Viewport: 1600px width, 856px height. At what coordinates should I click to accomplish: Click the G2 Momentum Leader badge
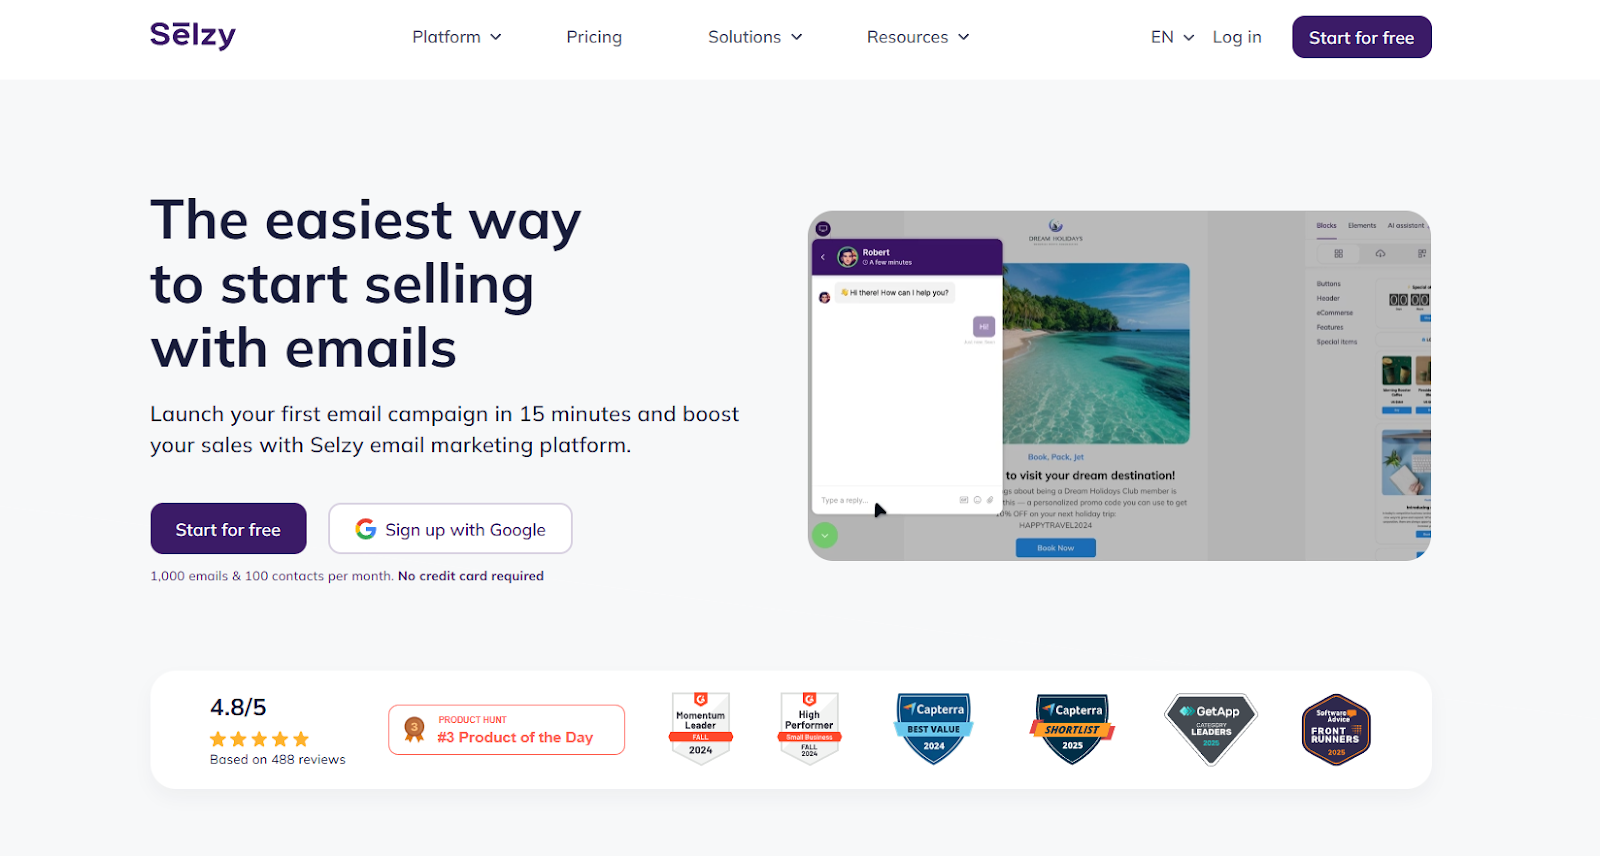coord(701,729)
